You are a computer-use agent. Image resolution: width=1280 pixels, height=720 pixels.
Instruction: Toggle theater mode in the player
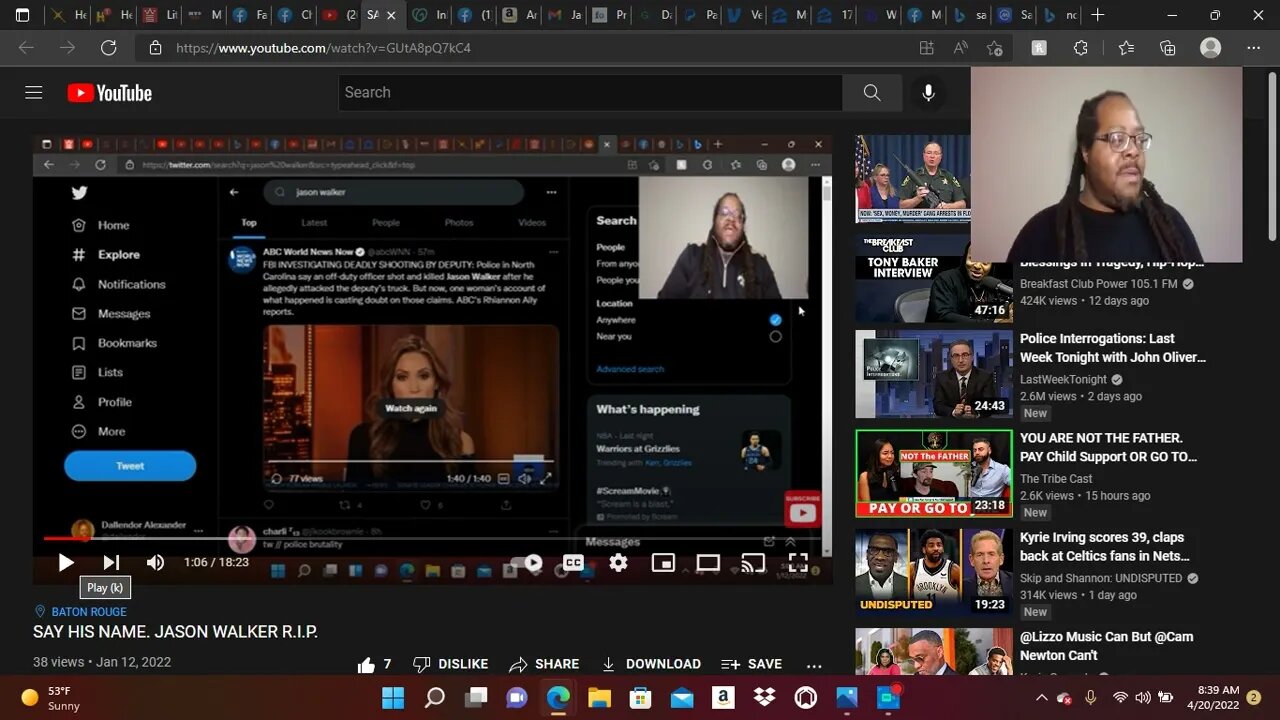[708, 563]
